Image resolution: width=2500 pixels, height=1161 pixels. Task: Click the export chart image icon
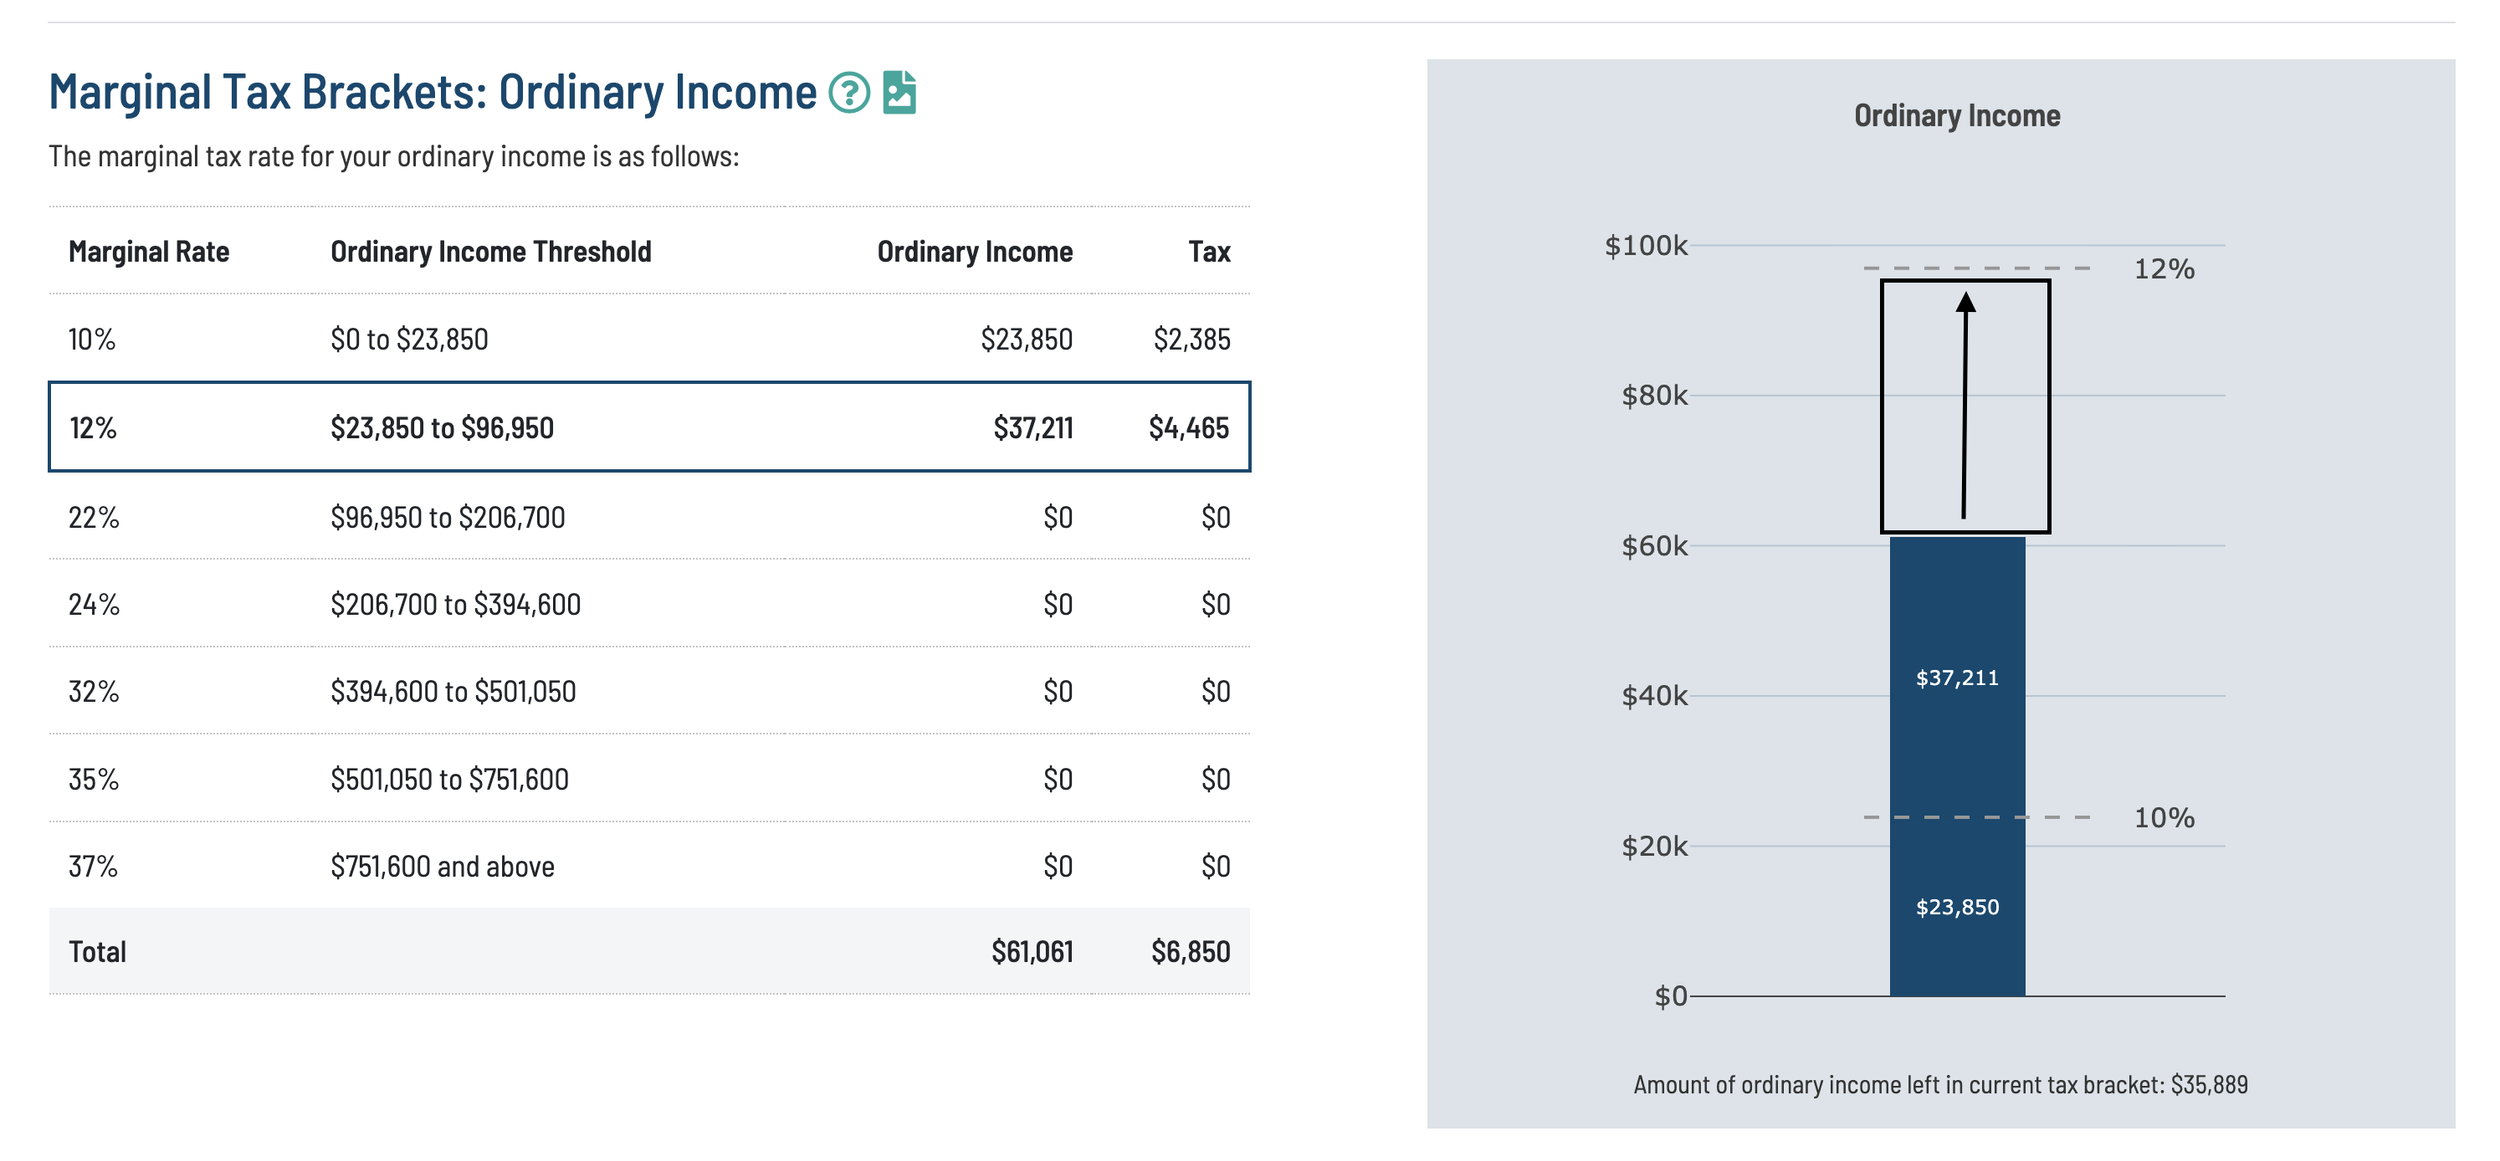899,93
